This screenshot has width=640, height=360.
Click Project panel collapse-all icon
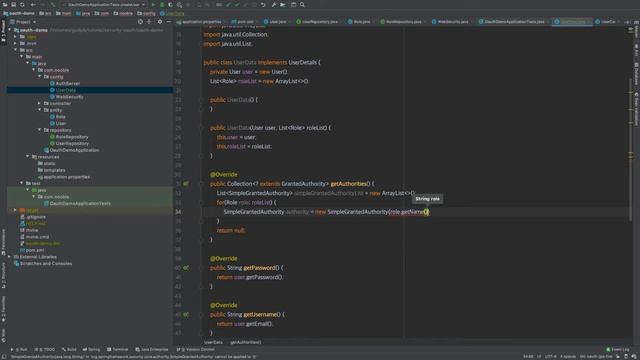pyautogui.click(x=149, y=22)
